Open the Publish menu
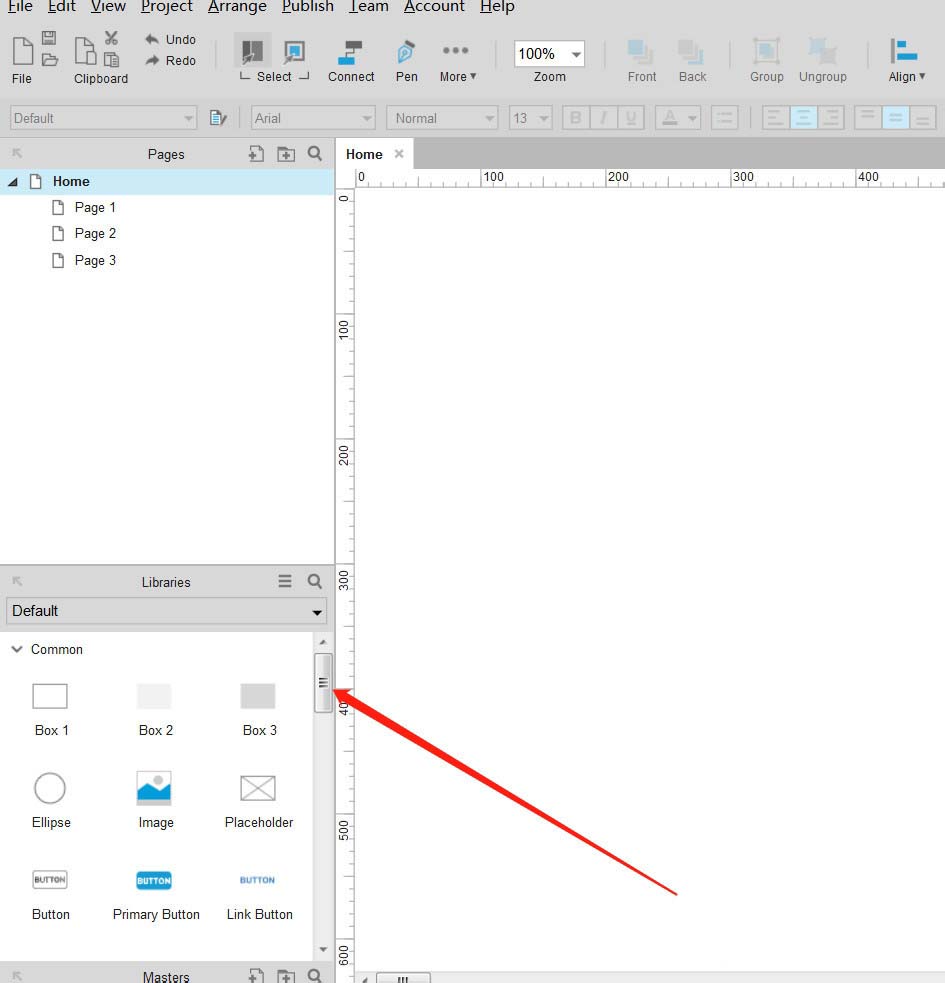This screenshot has height=983, width=945. pyautogui.click(x=307, y=7)
